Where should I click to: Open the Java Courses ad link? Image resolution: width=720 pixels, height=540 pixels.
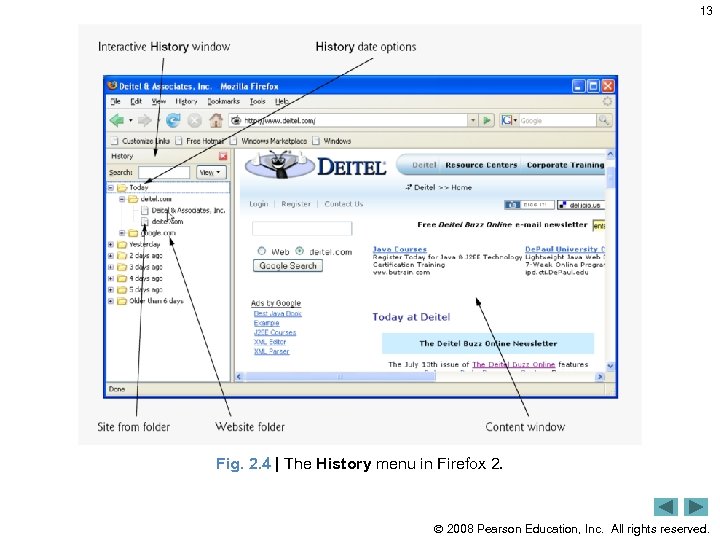pyautogui.click(x=400, y=249)
